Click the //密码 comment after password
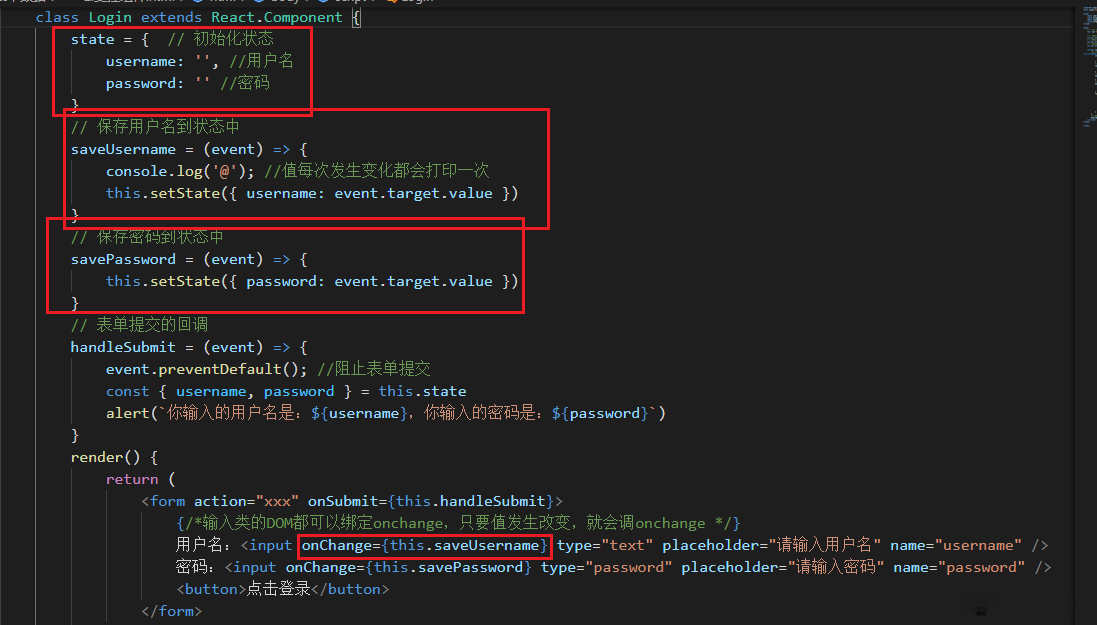Image resolution: width=1097 pixels, height=625 pixels. point(245,83)
